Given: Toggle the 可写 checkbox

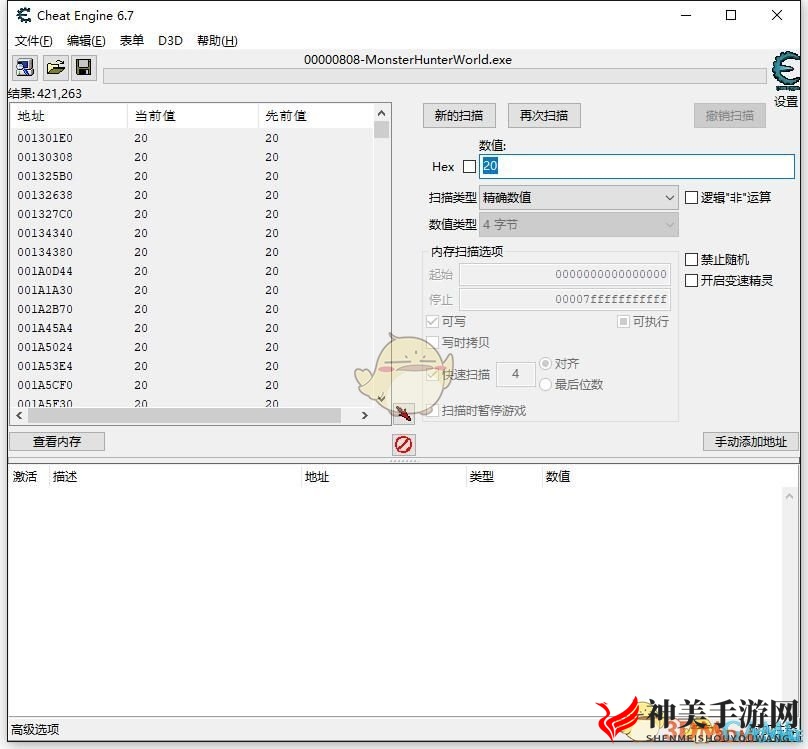Looking at the screenshot, I should point(432,321).
